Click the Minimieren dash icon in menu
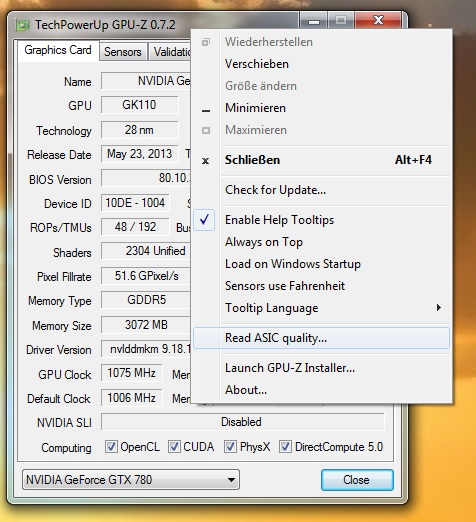The image size is (476, 522). tap(206, 110)
